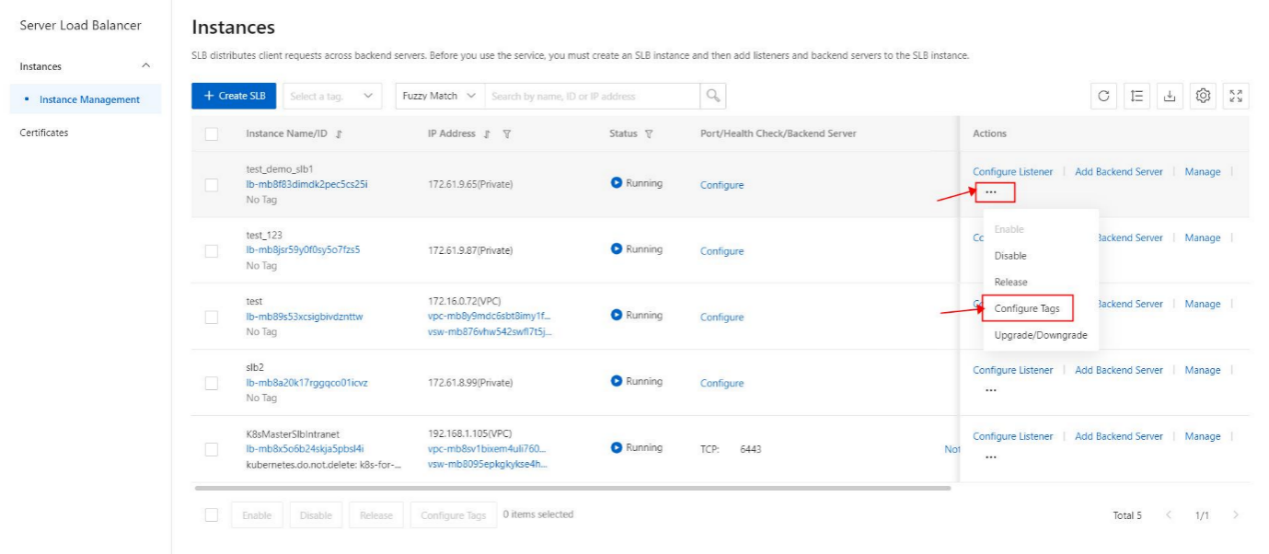Open the lb-mb8jsr59y0f0sy5o7fzs5 instance link
This screenshot has height=554, width=1269.
pos(303,250)
